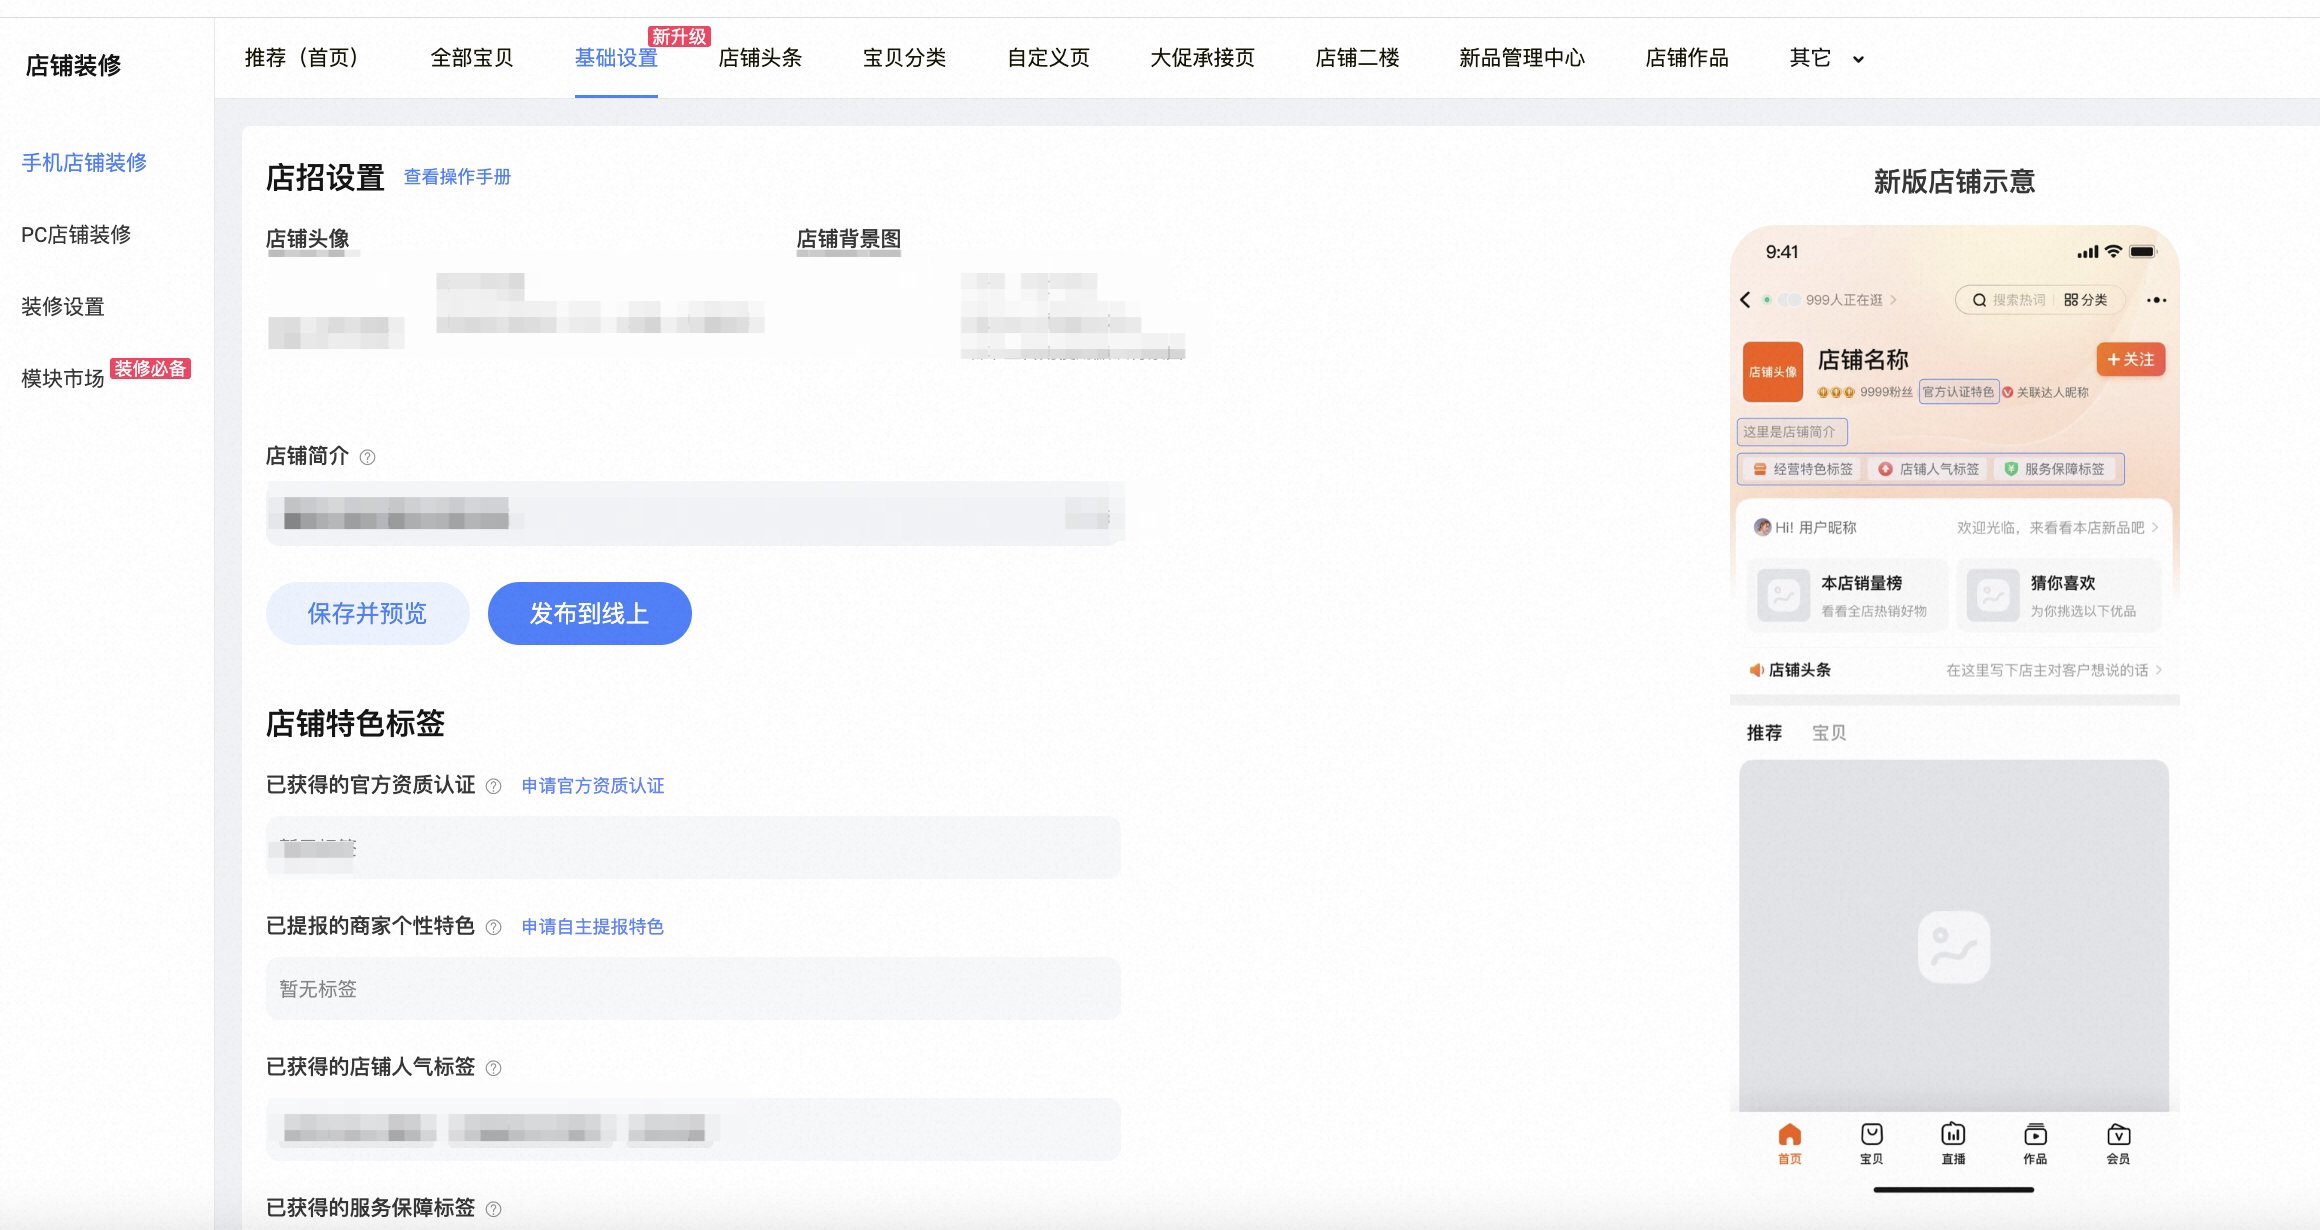Focus the 店铺简介 input field
The width and height of the screenshot is (2320, 1230).
pyautogui.click(x=695, y=514)
